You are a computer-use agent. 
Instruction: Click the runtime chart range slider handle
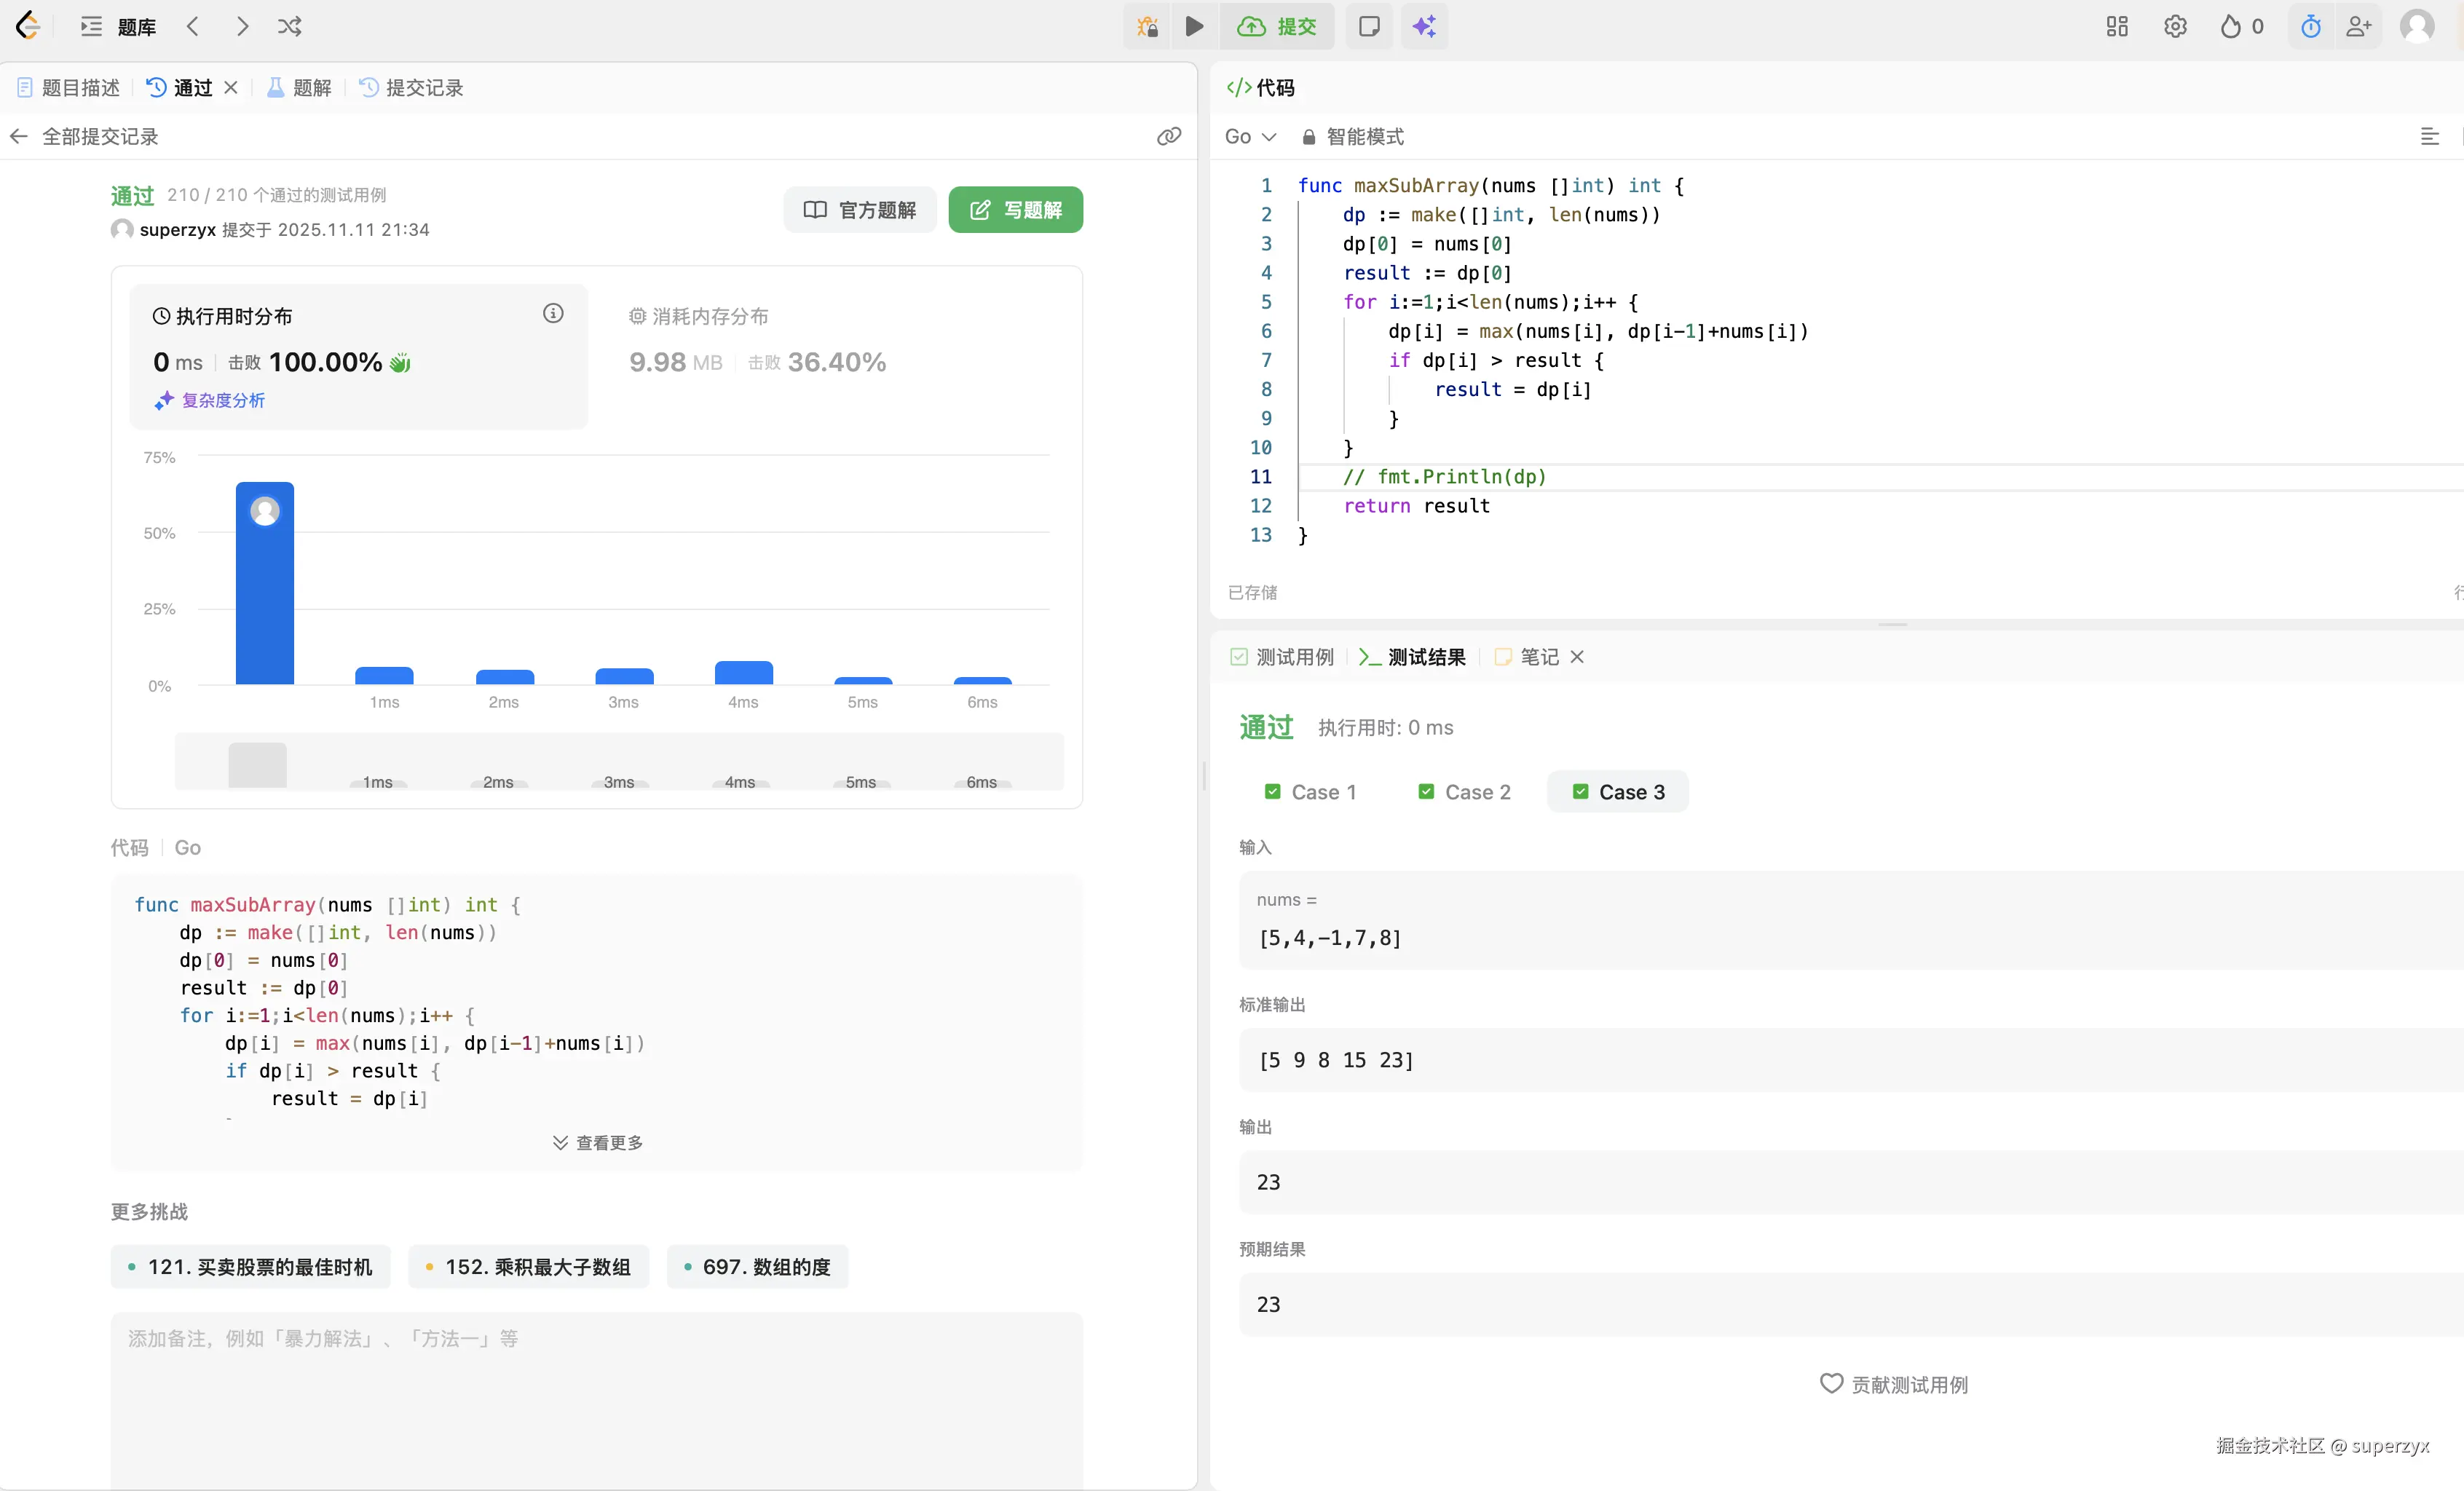point(257,765)
